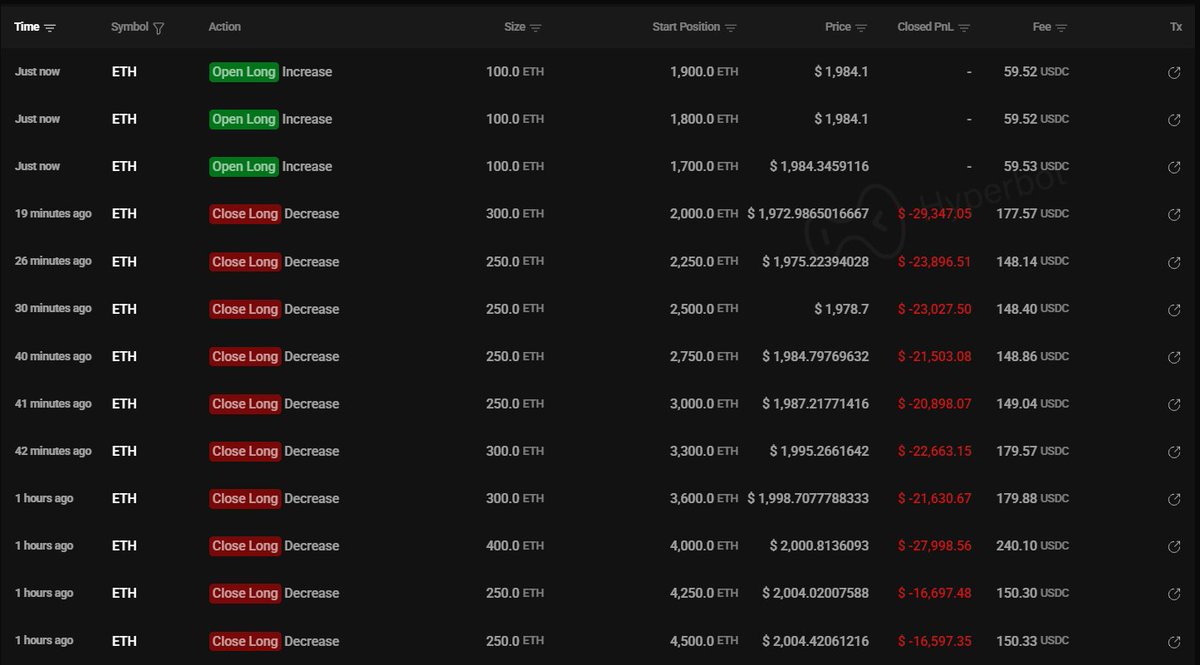Select the '40 minutes ago' time cell
This screenshot has width=1200, height=665.
pos(53,356)
